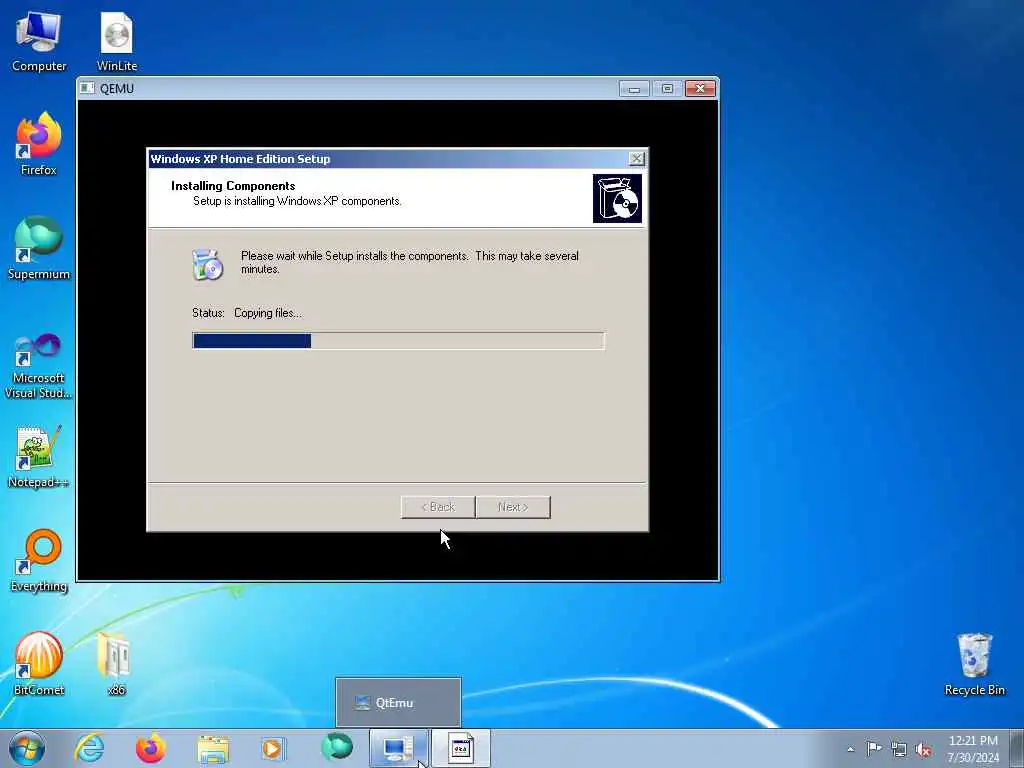Click "Windows XP Home Edition Setup" title
Viewport: 1024px width, 768px height.
240,159
